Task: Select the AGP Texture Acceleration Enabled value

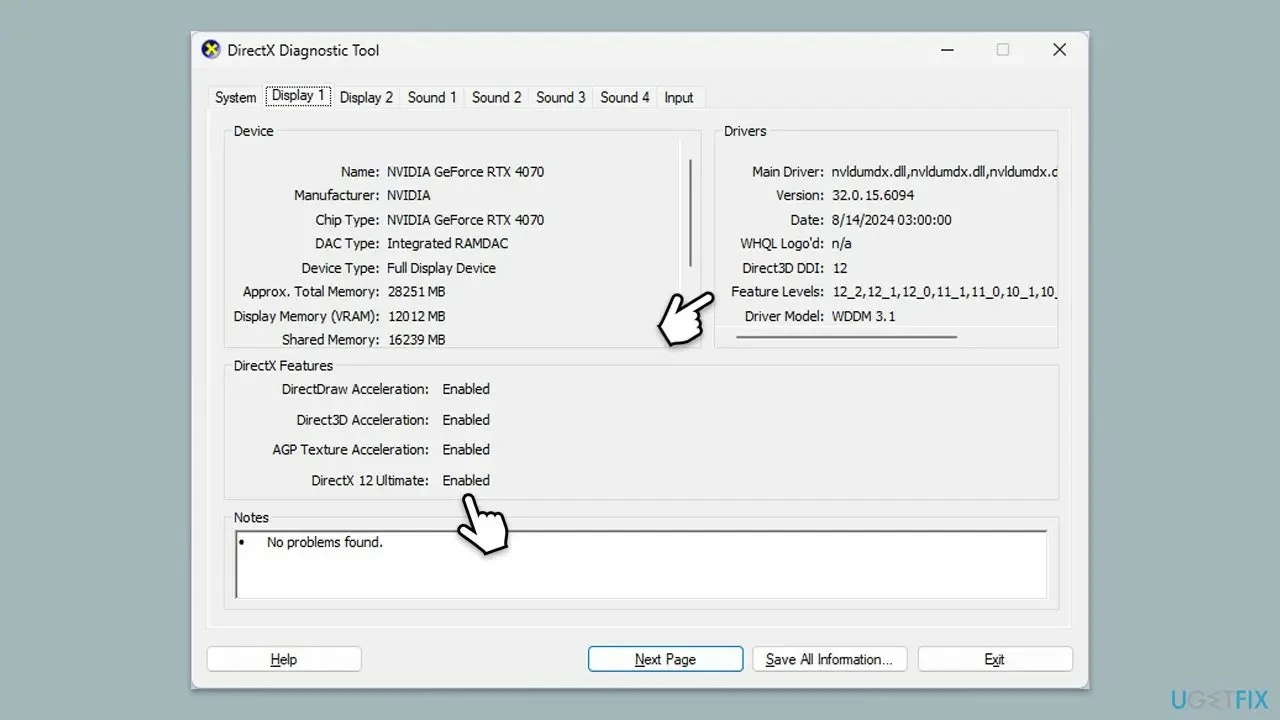Action: [466, 450]
